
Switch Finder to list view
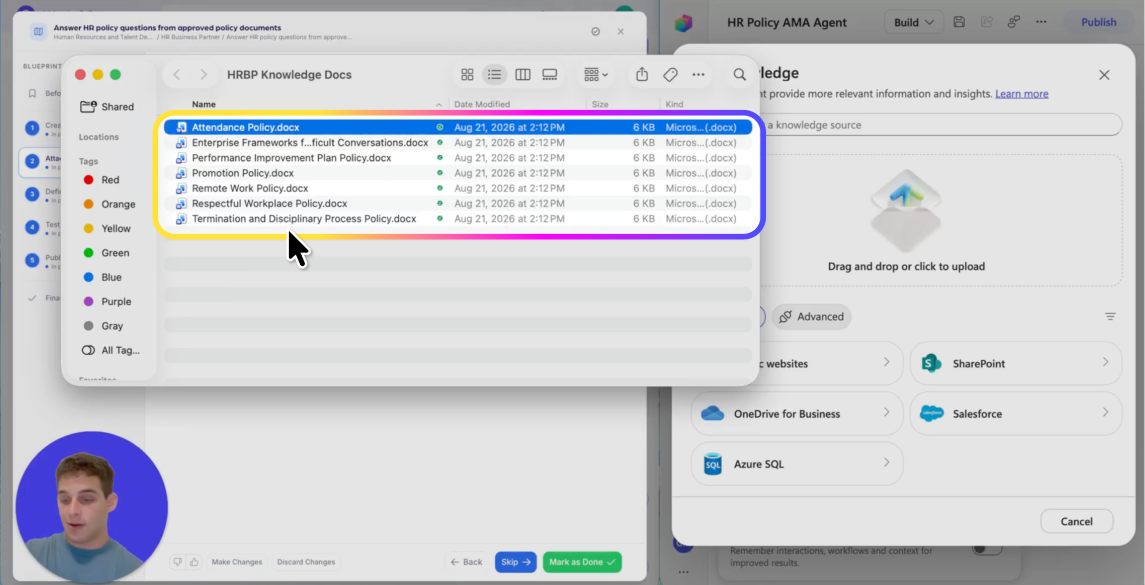[494, 74]
